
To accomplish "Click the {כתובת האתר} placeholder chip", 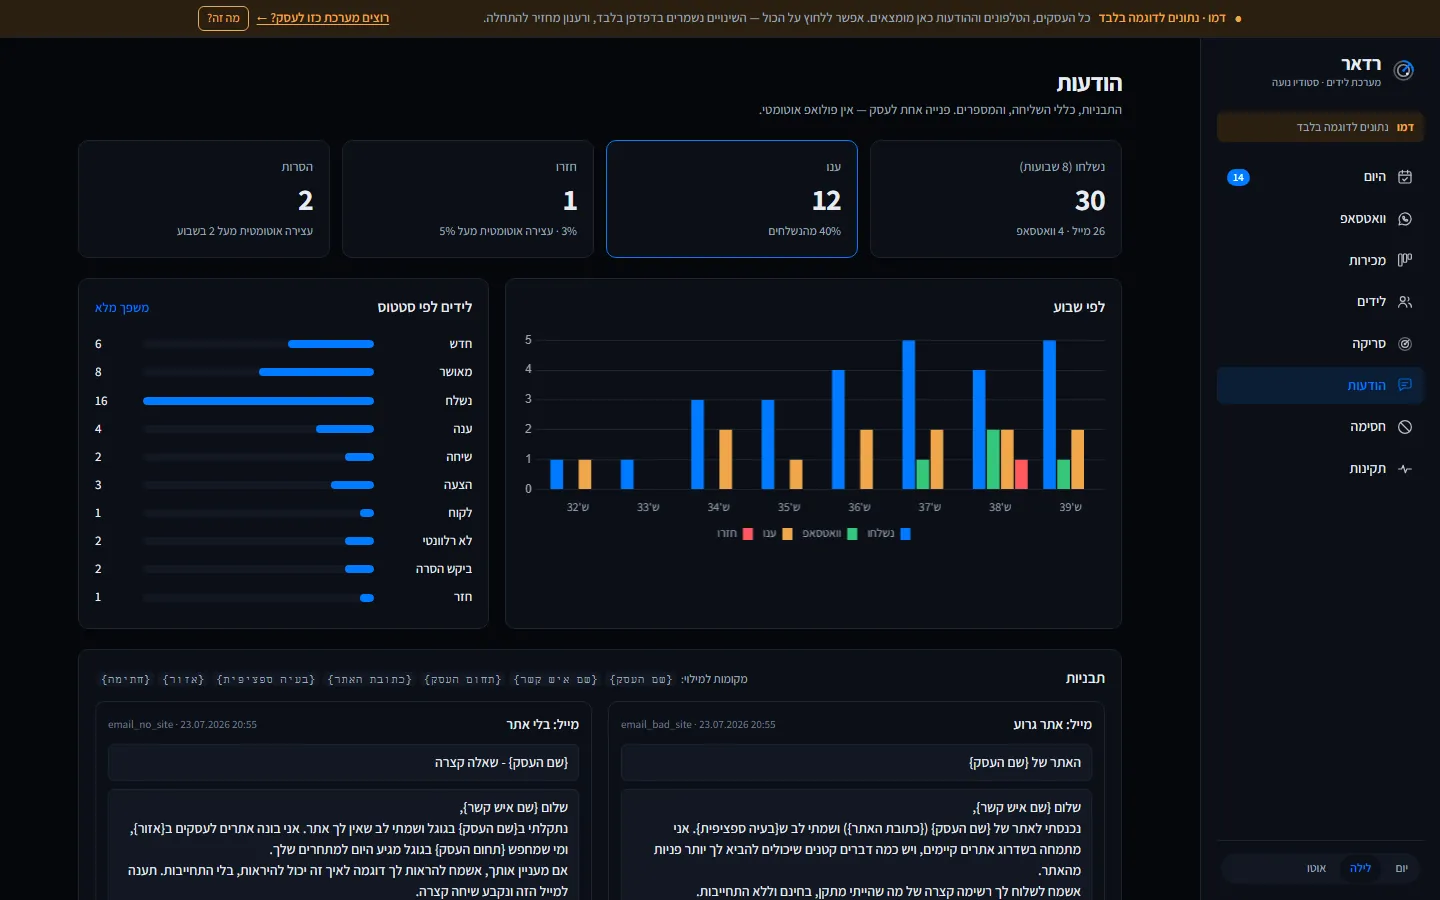I will point(370,680).
